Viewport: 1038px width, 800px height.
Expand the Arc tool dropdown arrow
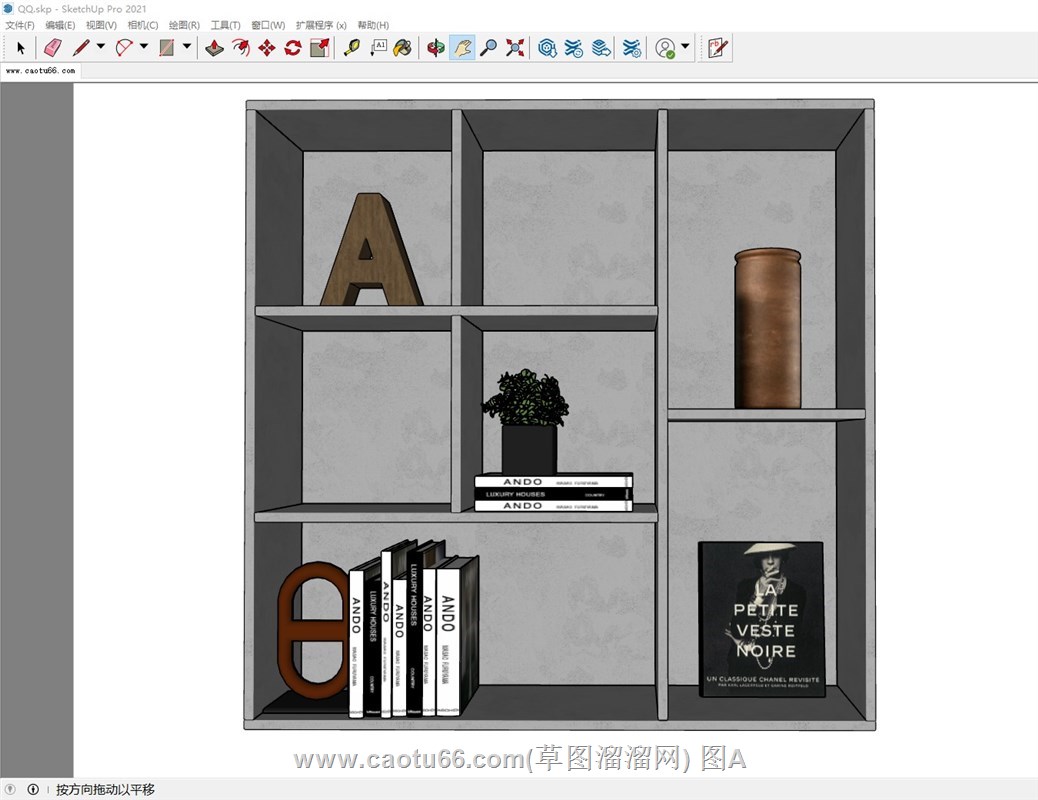(144, 46)
